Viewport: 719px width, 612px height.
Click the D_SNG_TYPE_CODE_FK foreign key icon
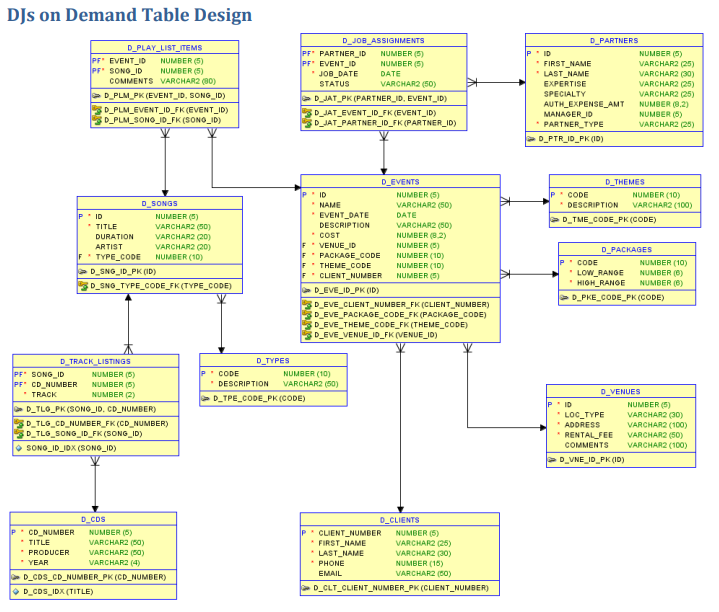(x=83, y=286)
